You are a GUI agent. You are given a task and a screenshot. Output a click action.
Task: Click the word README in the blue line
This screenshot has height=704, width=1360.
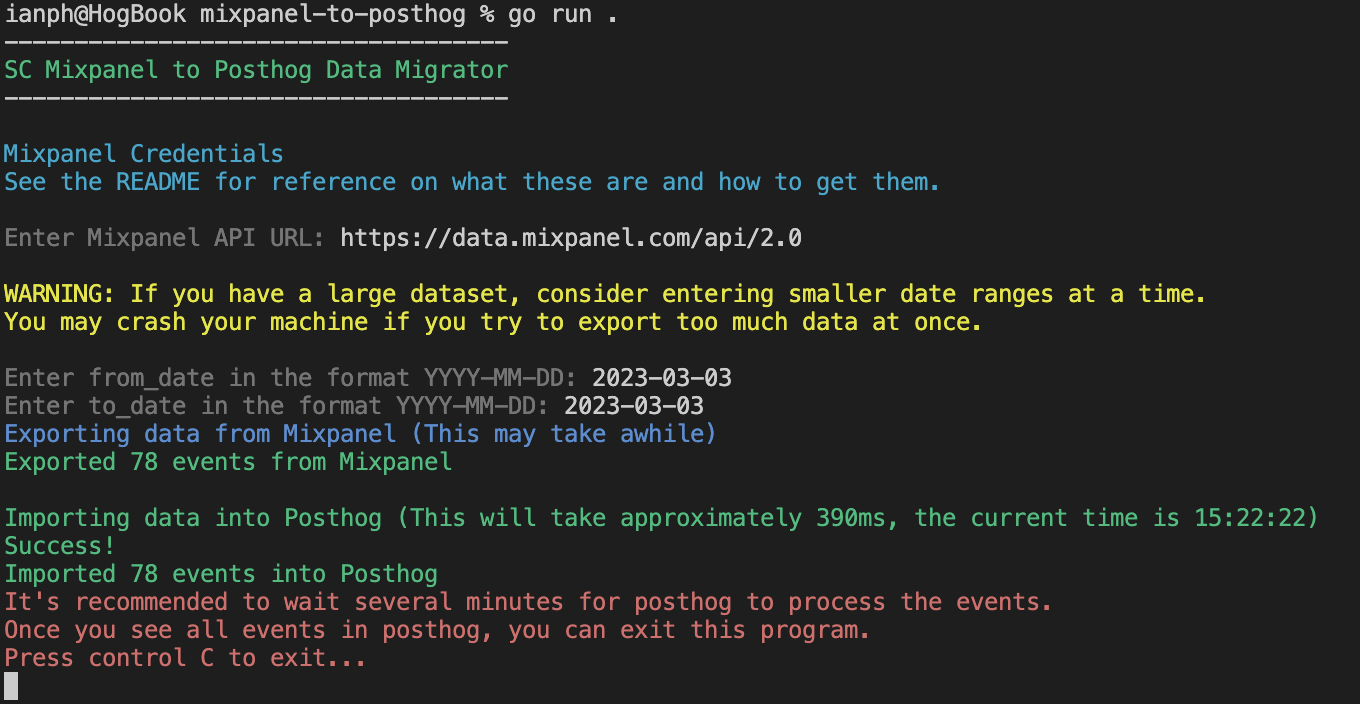point(157,182)
